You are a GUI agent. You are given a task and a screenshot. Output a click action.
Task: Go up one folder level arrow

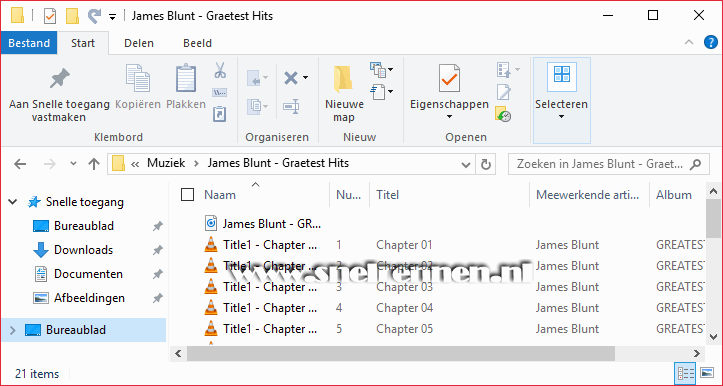(x=94, y=164)
